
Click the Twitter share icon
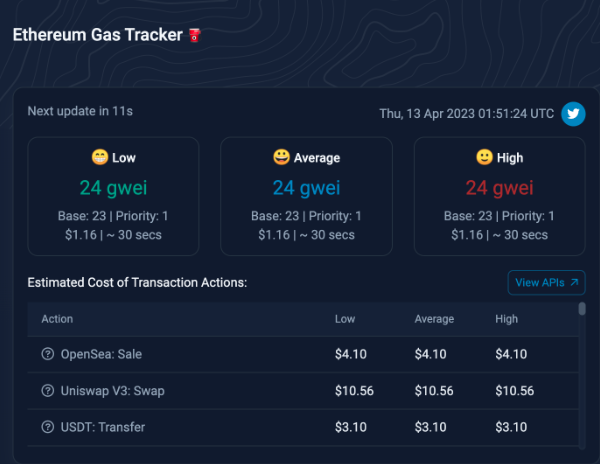pos(573,113)
